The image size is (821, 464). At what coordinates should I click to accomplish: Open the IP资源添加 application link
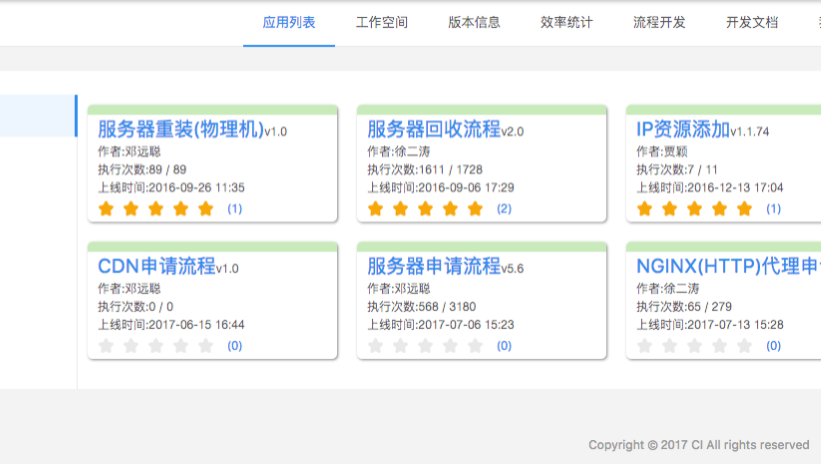pyautogui.click(x=683, y=129)
